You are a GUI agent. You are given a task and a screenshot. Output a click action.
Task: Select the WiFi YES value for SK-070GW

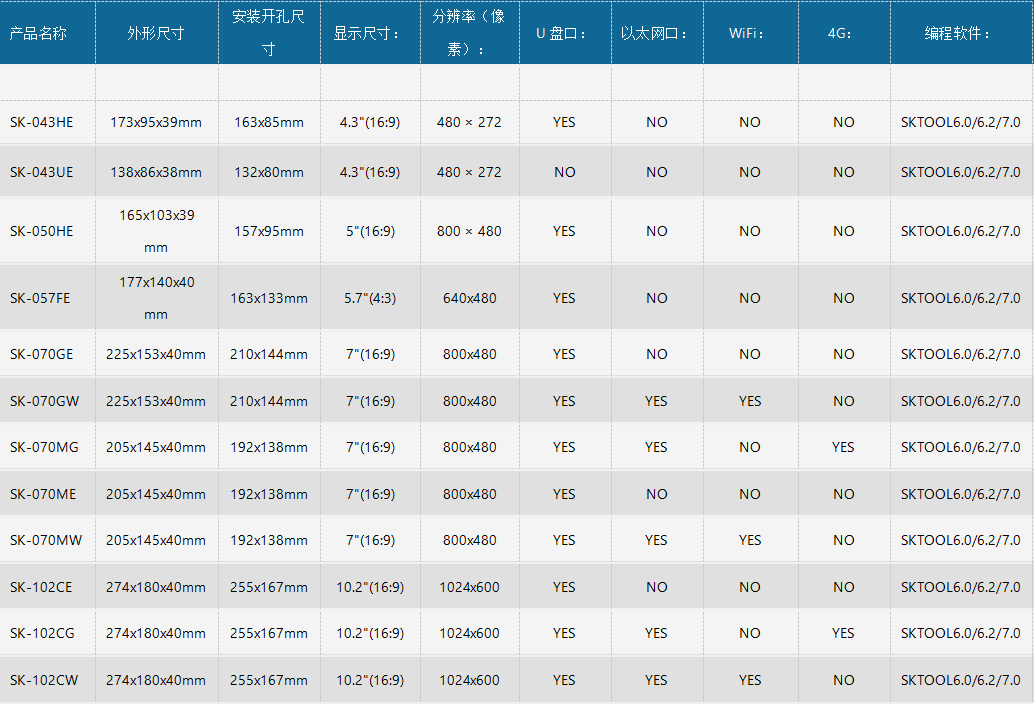point(750,401)
